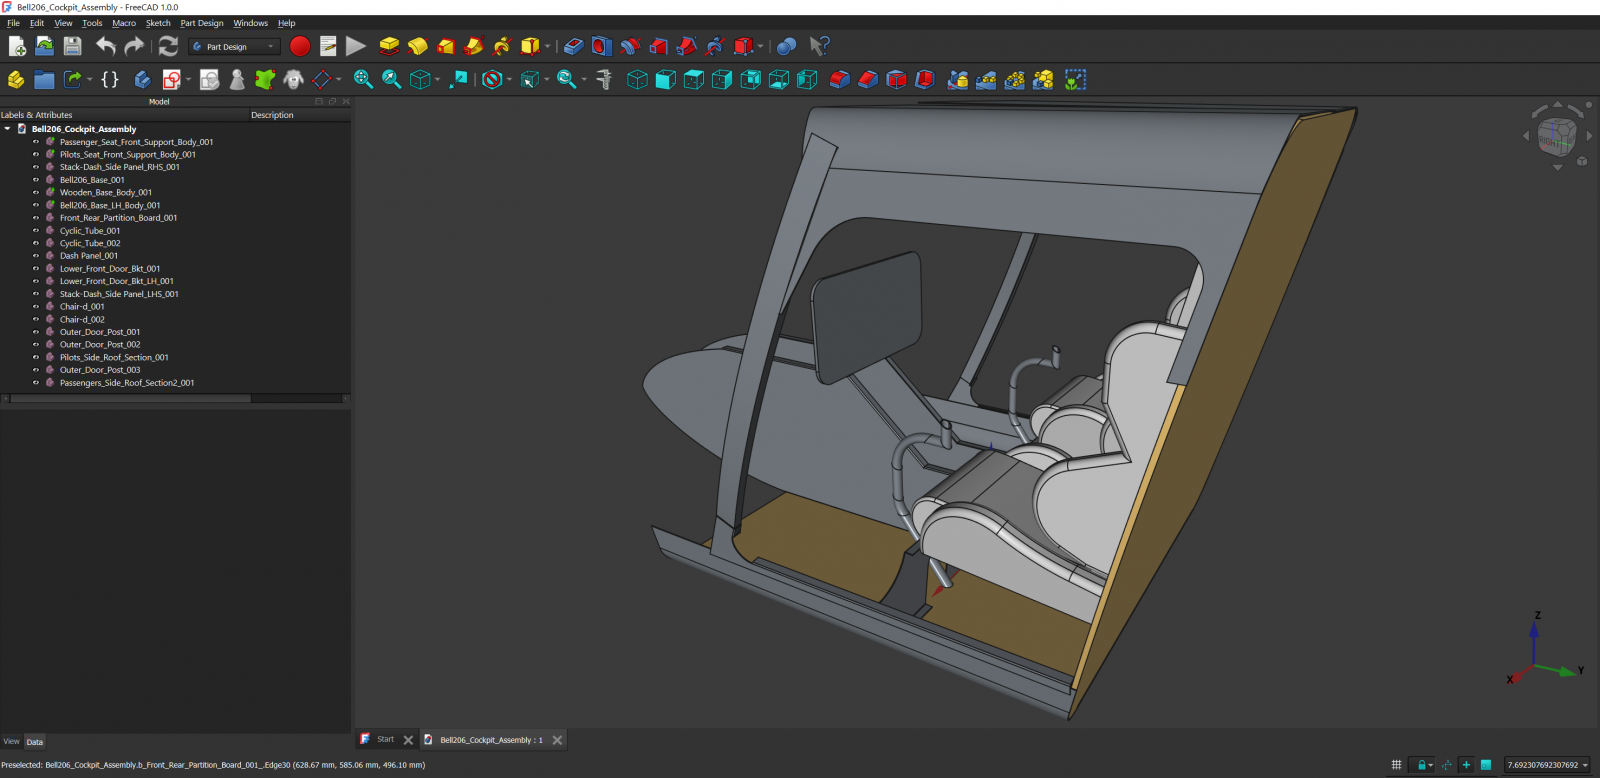
Task: Click the Fit All zoom icon
Action: point(363,80)
